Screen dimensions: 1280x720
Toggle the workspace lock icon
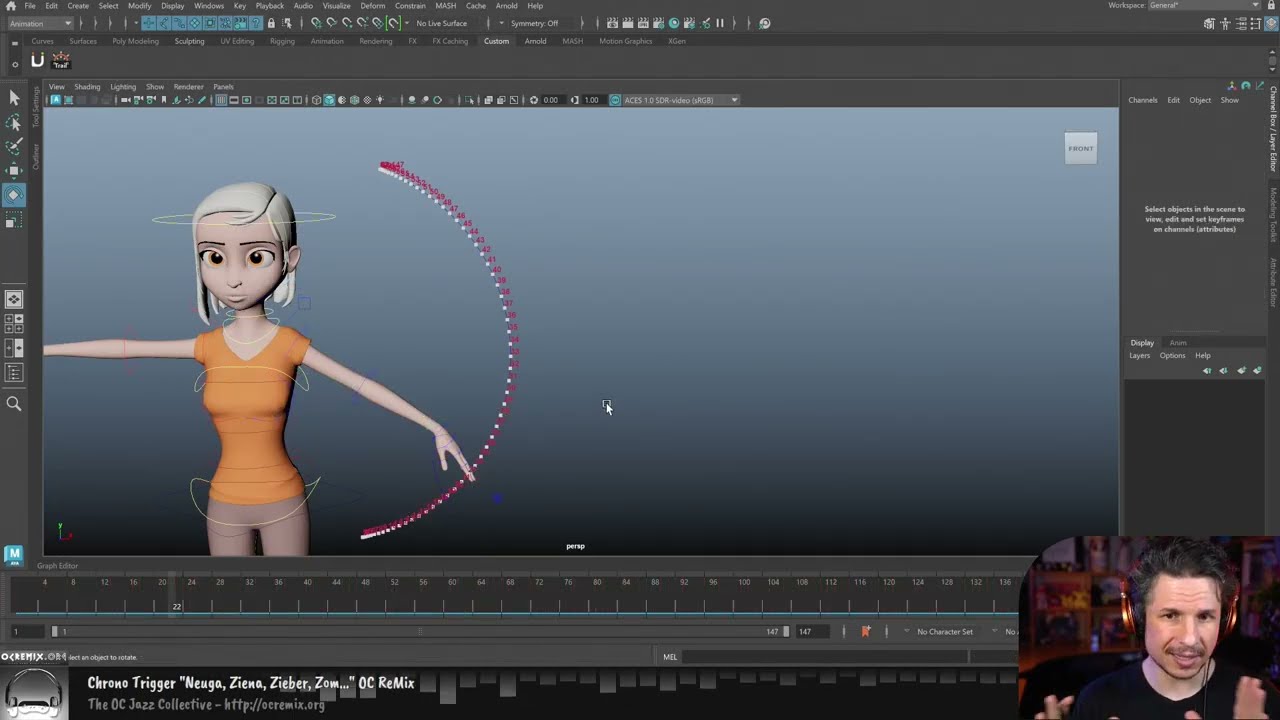point(1271,5)
